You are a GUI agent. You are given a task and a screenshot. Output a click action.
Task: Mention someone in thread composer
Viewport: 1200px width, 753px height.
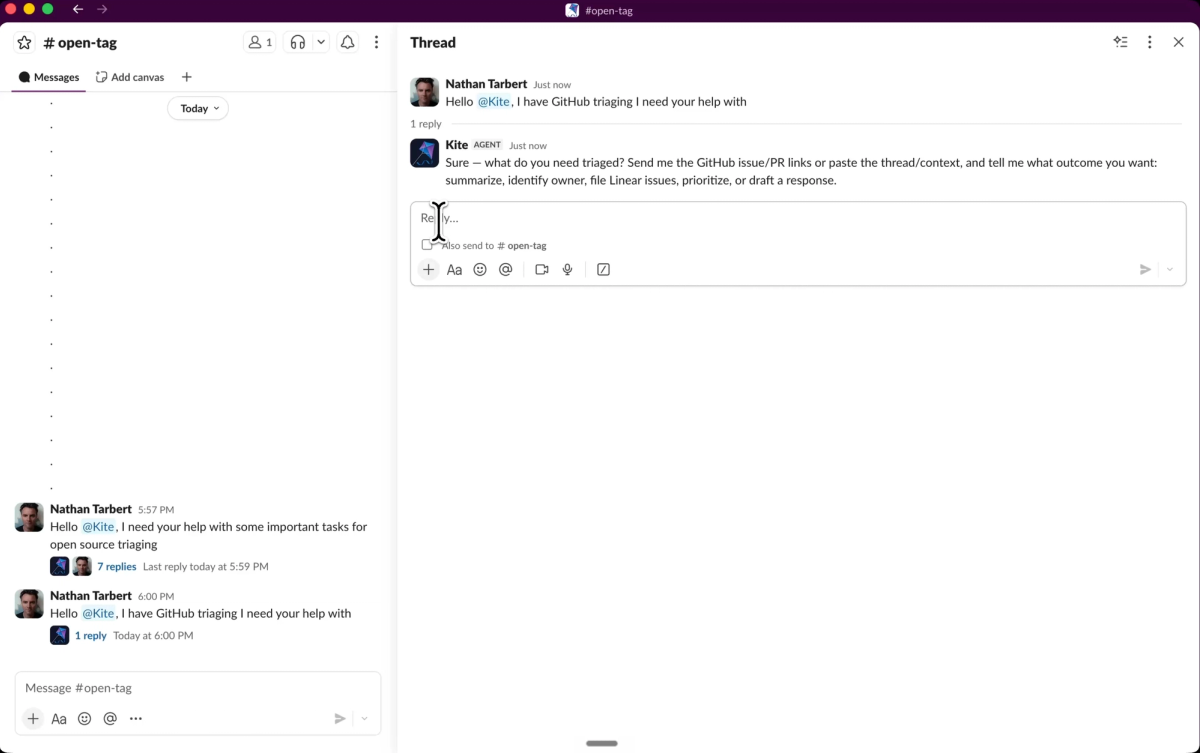coord(506,269)
